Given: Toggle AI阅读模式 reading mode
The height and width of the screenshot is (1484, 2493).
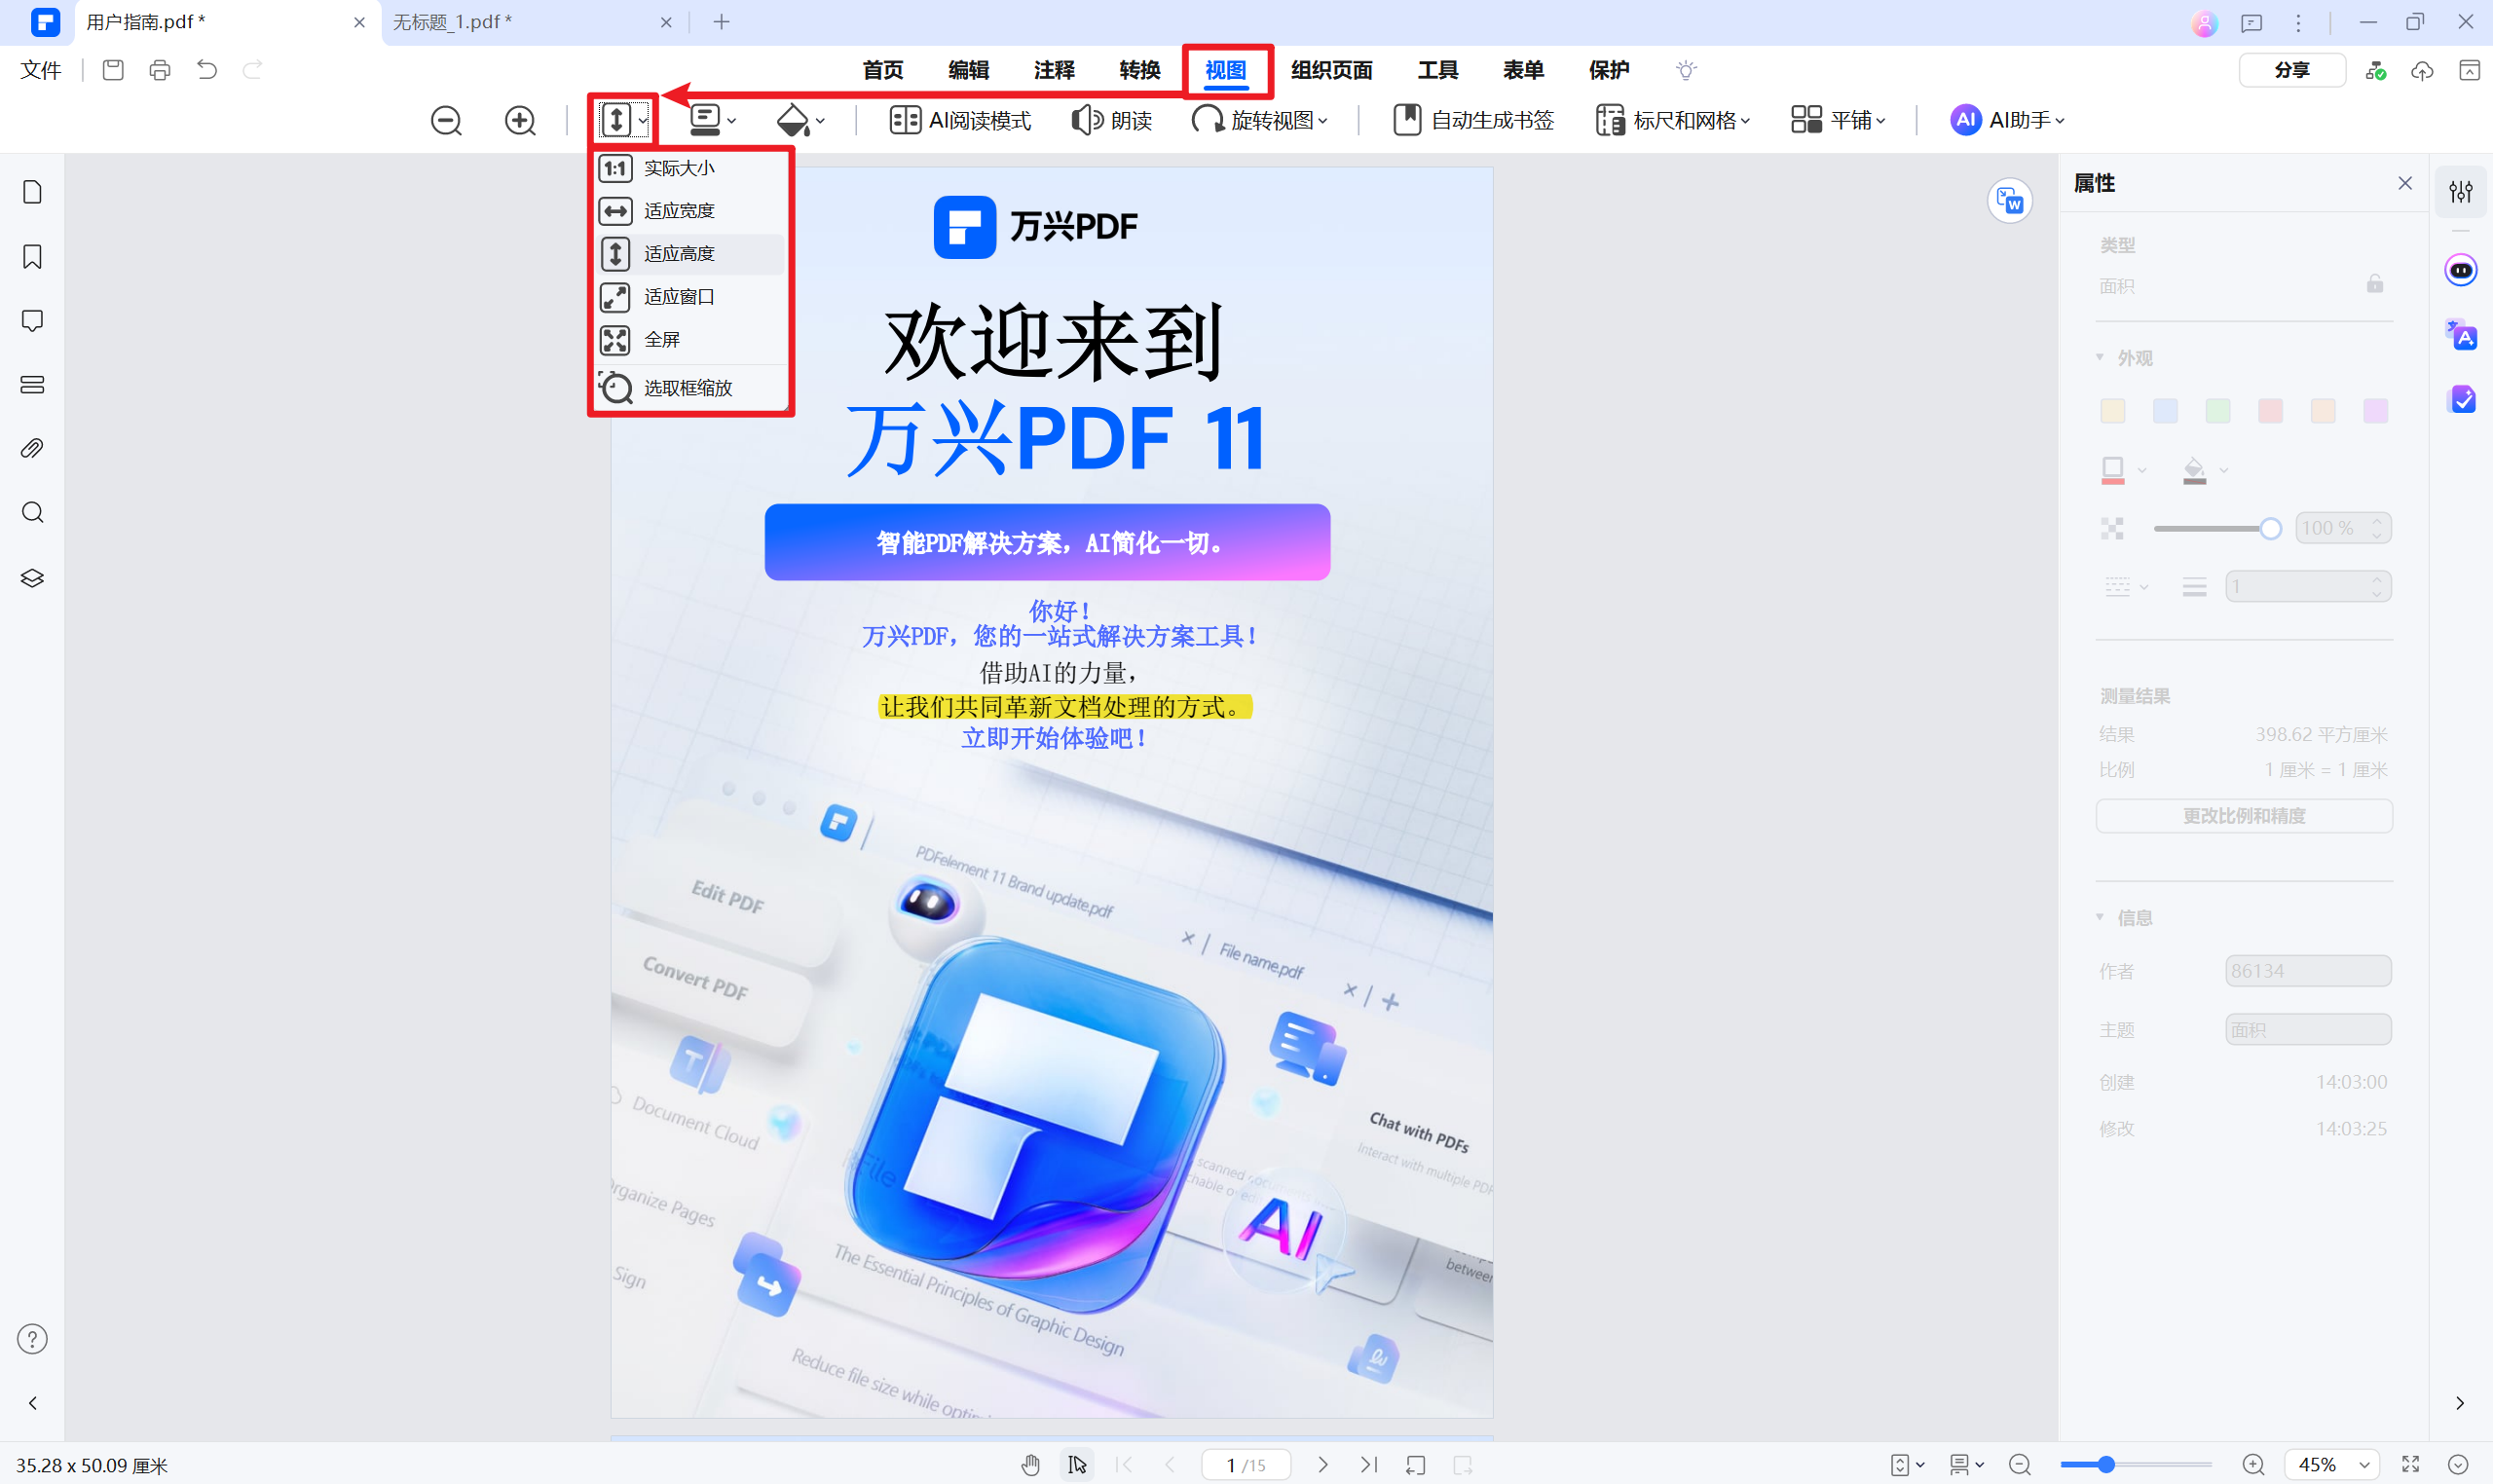Looking at the screenshot, I should [960, 121].
